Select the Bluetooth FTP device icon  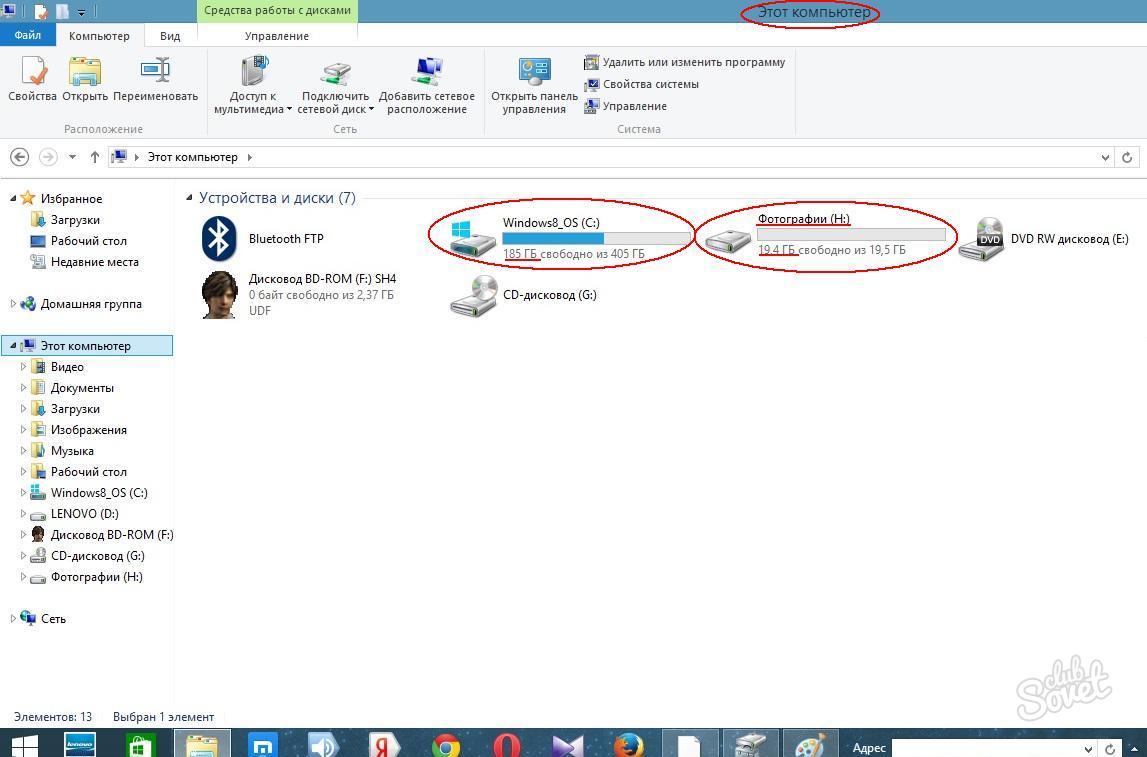coord(219,239)
